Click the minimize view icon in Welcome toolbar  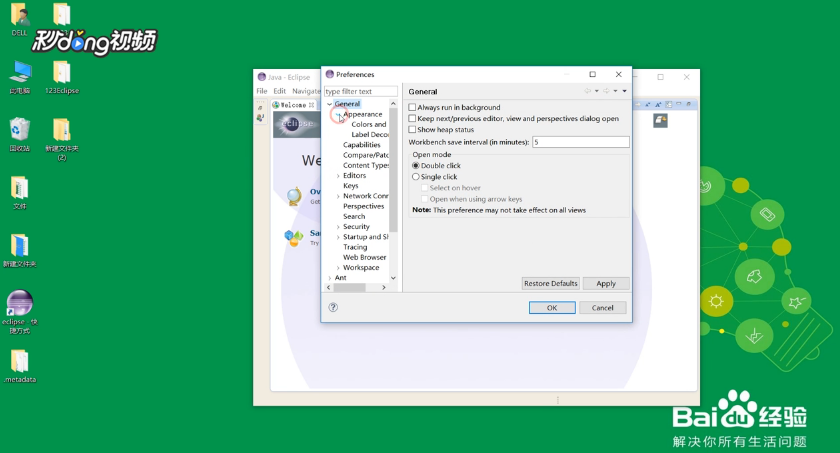(x=679, y=104)
